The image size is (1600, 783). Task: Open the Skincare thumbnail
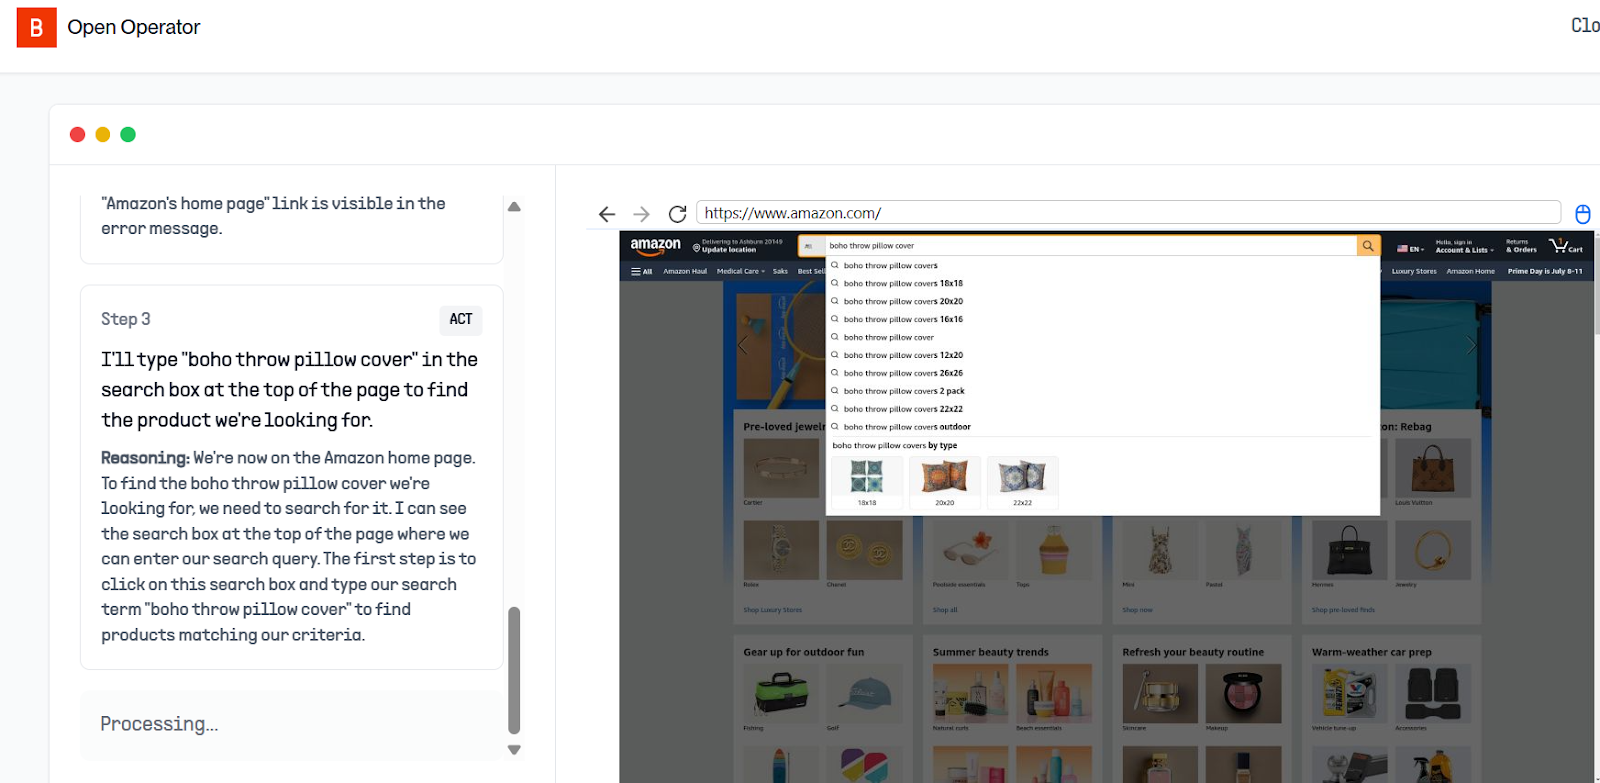tap(1160, 693)
